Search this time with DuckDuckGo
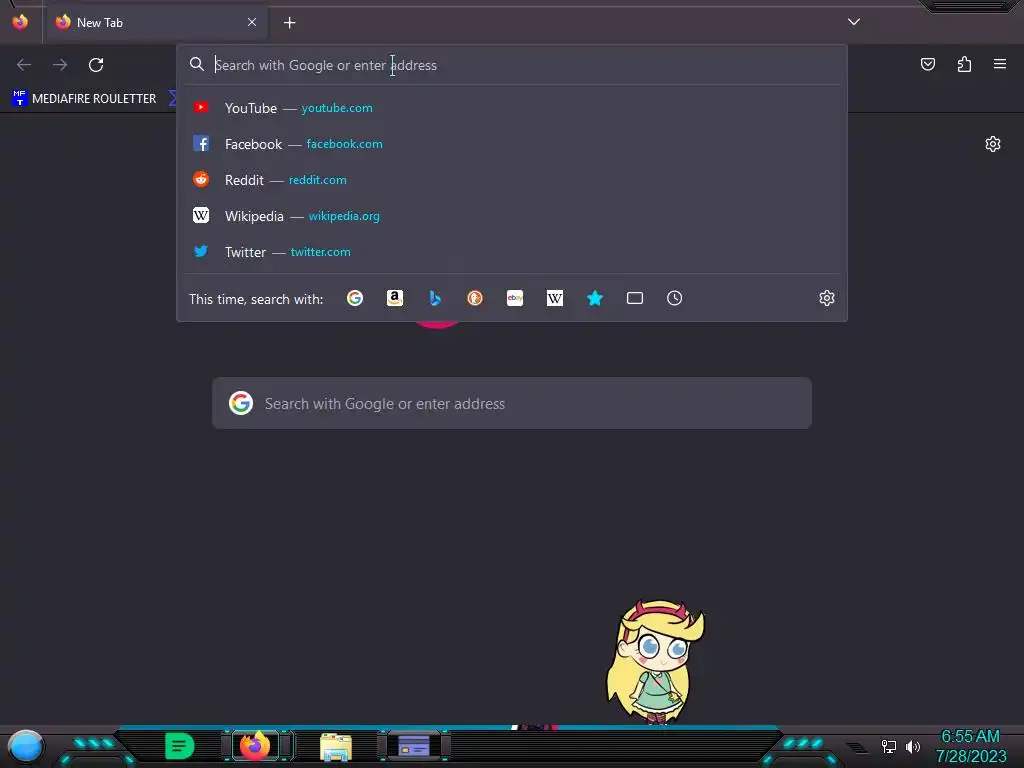Image resolution: width=1024 pixels, height=768 pixels. point(475,298)
